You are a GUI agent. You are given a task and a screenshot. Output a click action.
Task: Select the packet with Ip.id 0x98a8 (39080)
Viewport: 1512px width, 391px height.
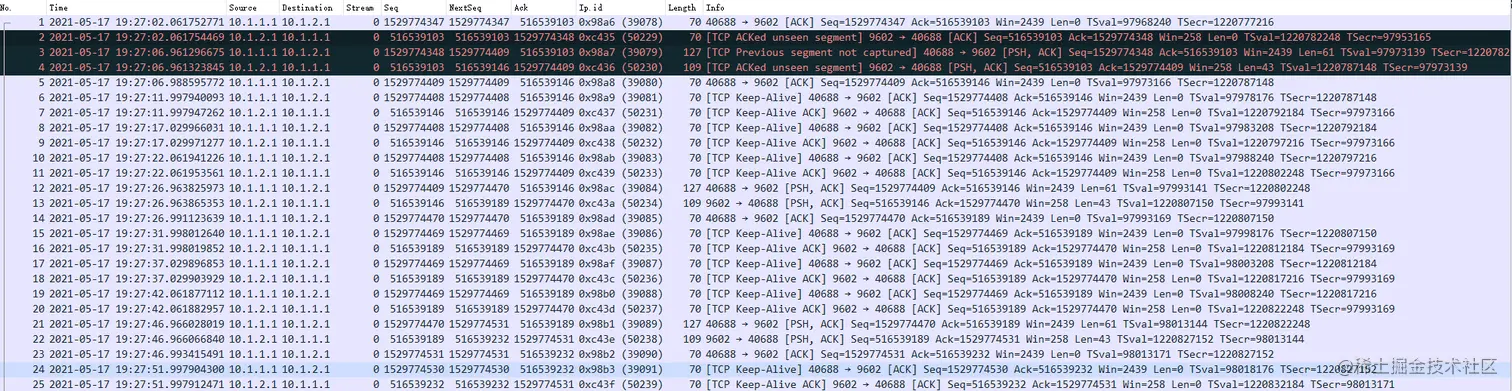coord(756,82)
